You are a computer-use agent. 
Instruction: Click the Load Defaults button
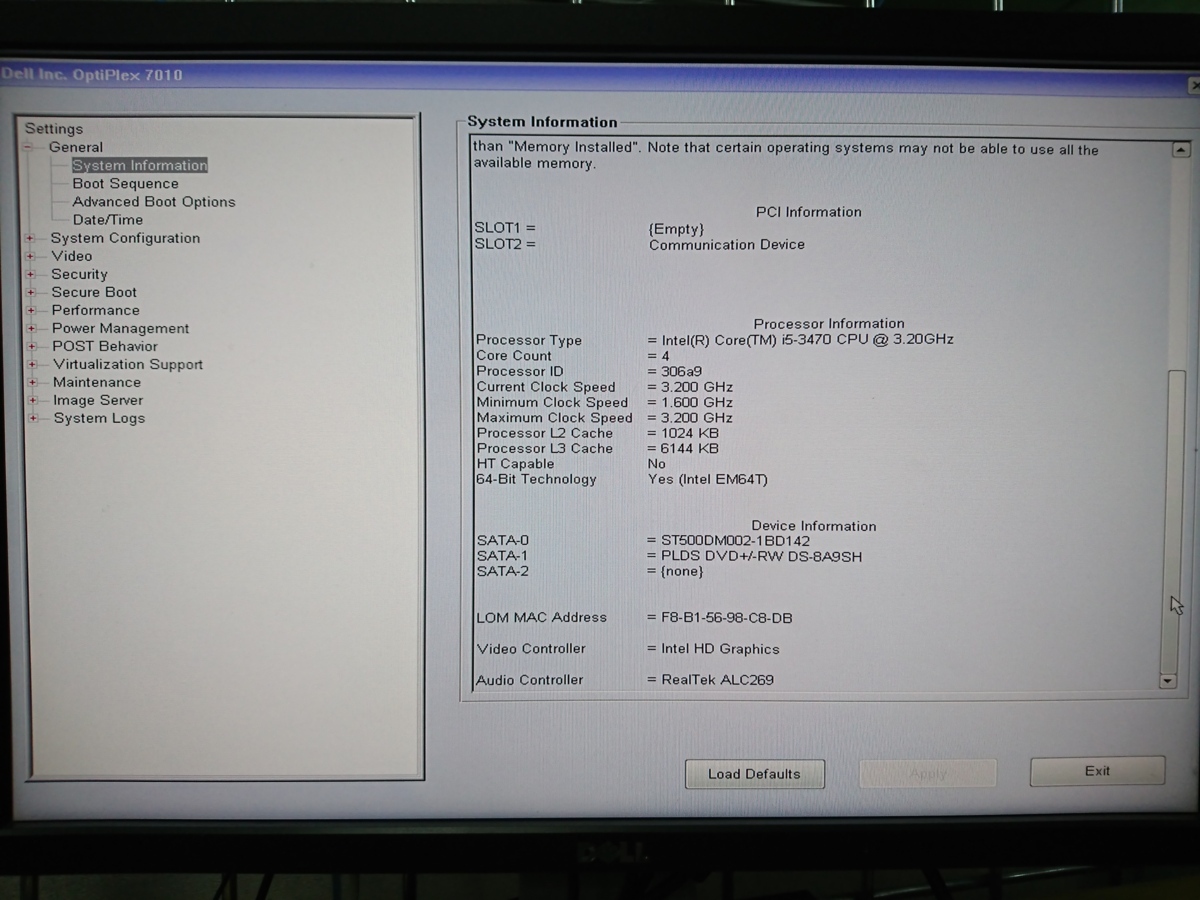754,774
